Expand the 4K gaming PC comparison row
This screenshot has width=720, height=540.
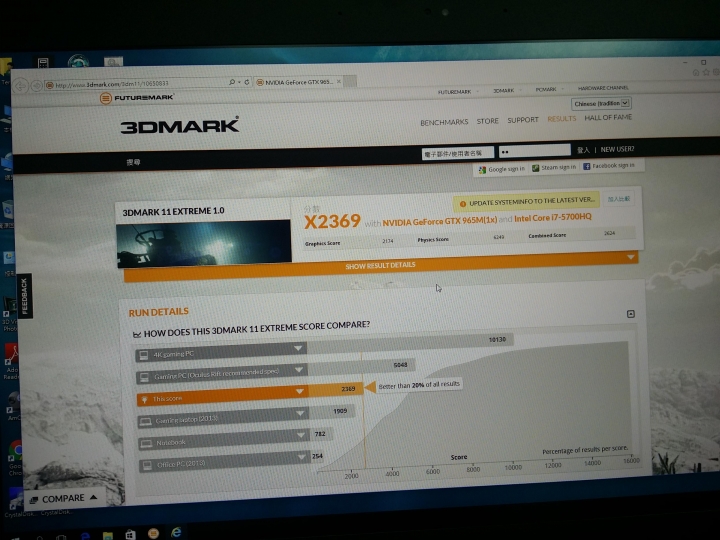tap(220, 352)
